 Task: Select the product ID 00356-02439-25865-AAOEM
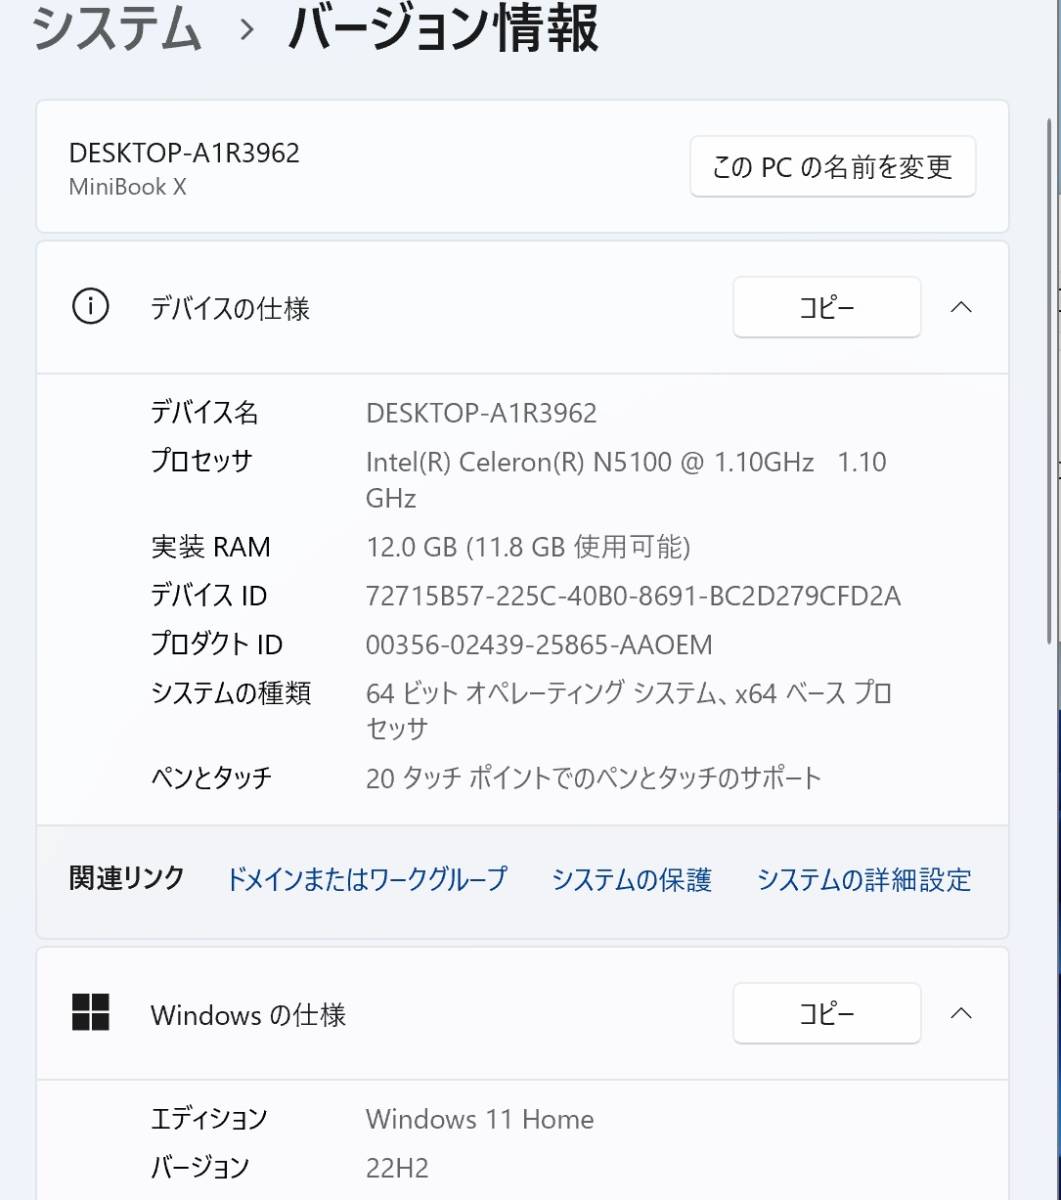pos(539,646)
